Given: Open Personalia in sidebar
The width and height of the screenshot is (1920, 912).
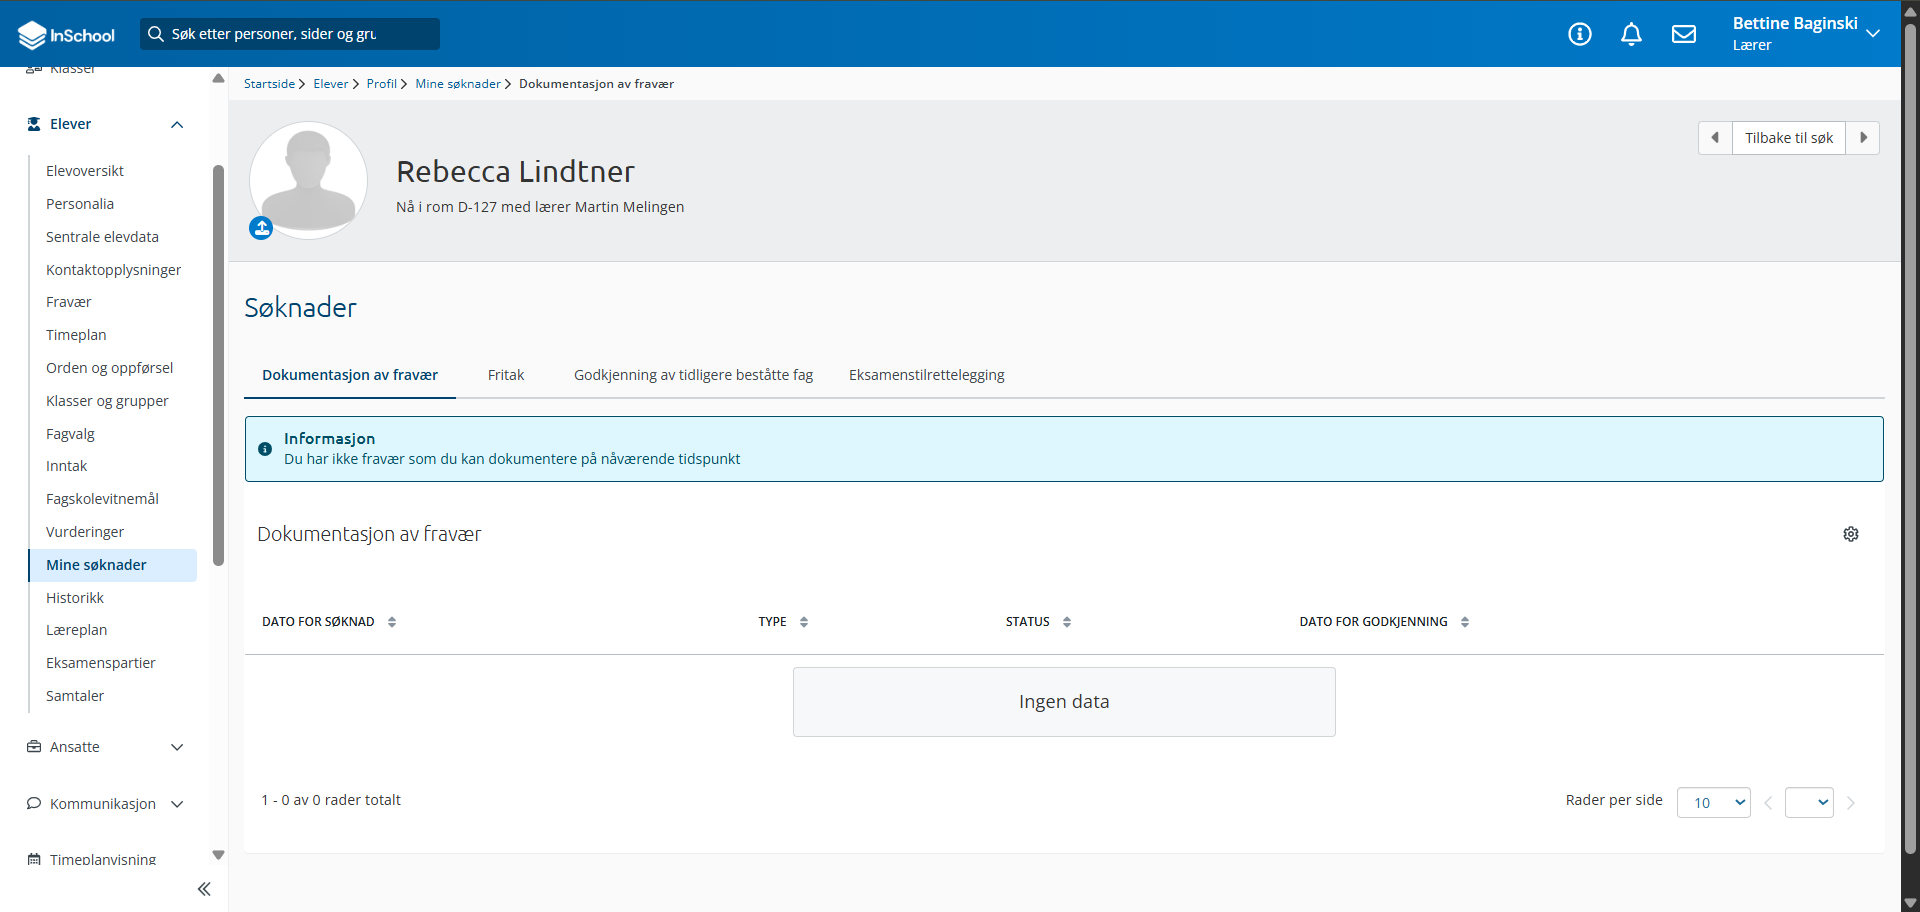Looking at the screenshot, I should [x=80, y=204].
